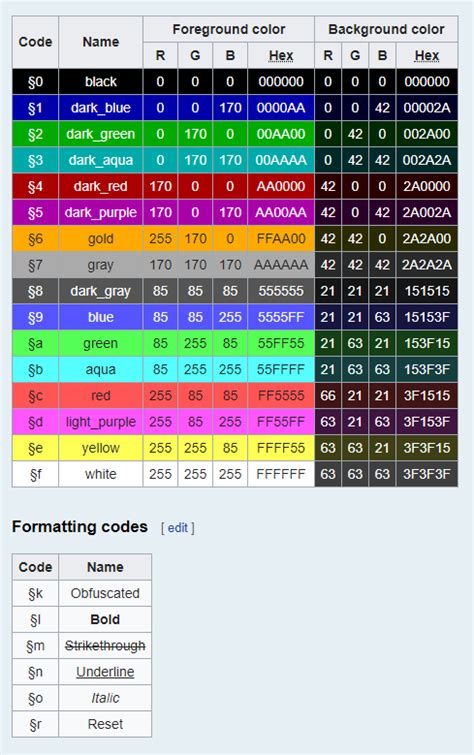Viewport: 474px width, 755px height.
Task: Select hex value FFAA00
Action: 281,238
